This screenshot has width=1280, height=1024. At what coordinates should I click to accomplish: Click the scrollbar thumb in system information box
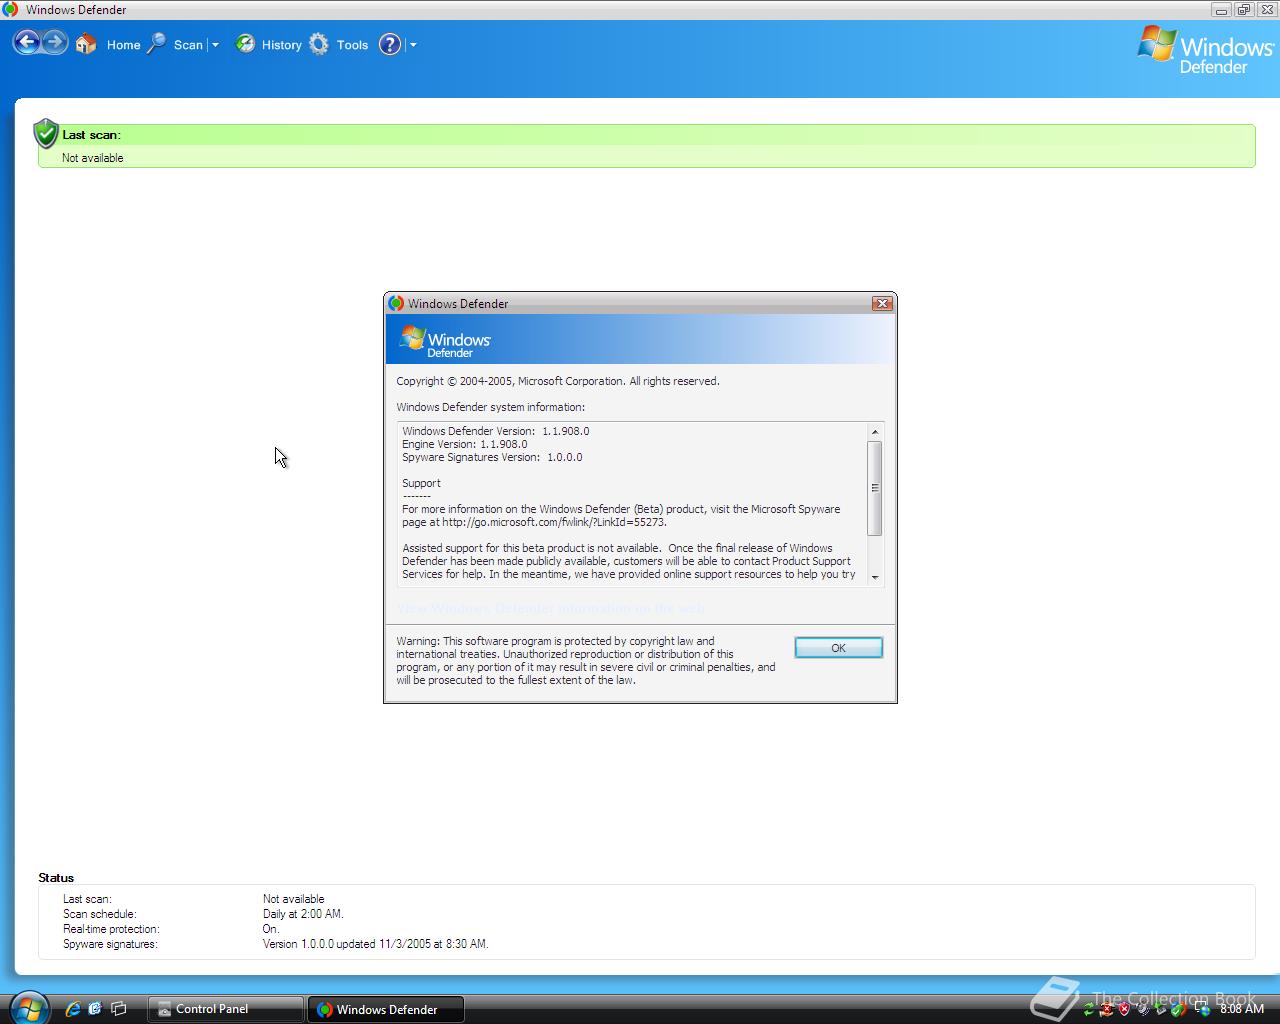tap(875, 488)
